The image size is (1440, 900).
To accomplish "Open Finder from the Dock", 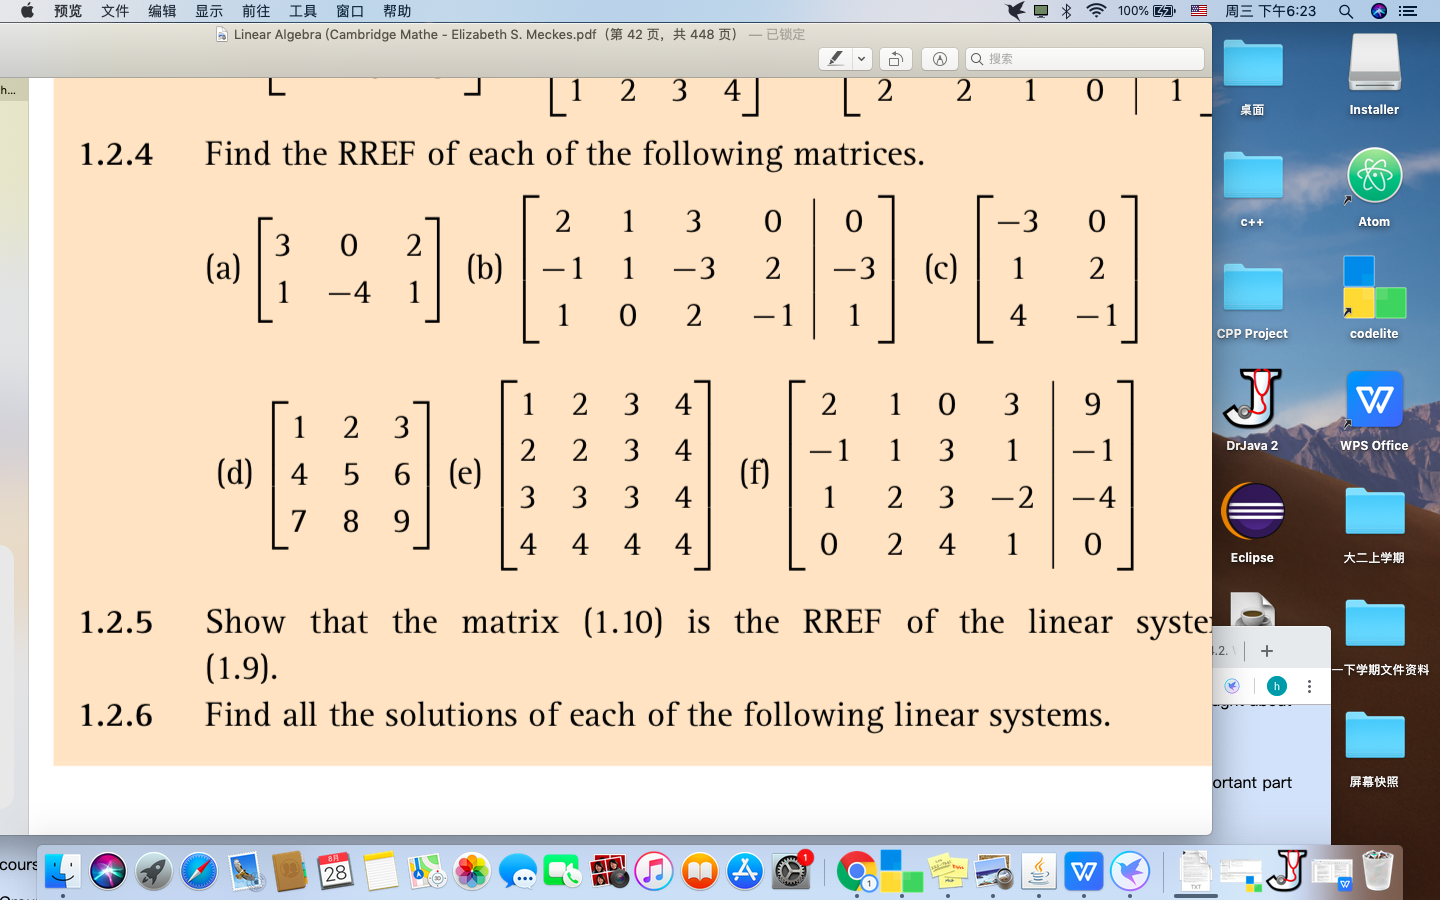I will click(63, 871).
